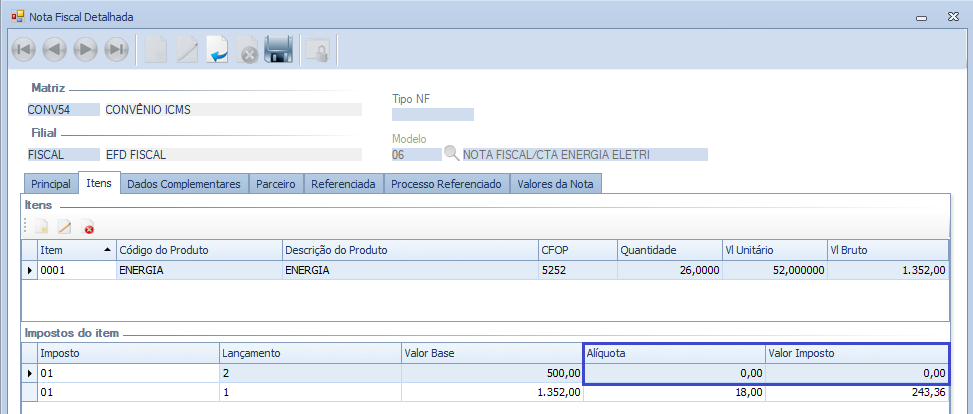
Task: Minimize the Nota Fiscal Detalhada window
Action: pyautogui.click(x=921, y=17)
